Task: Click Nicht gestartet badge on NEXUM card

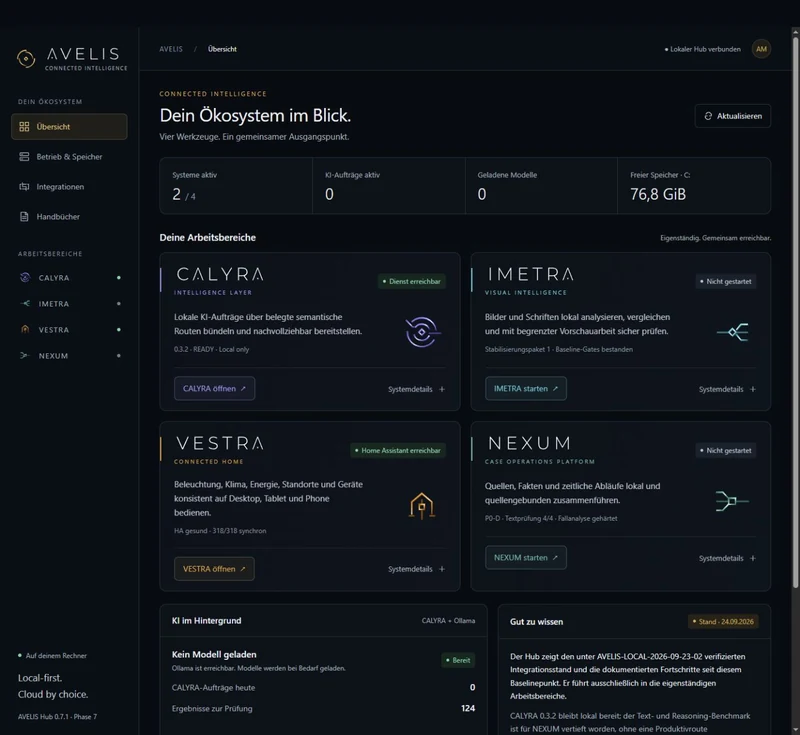Action: tap(726, 450)
